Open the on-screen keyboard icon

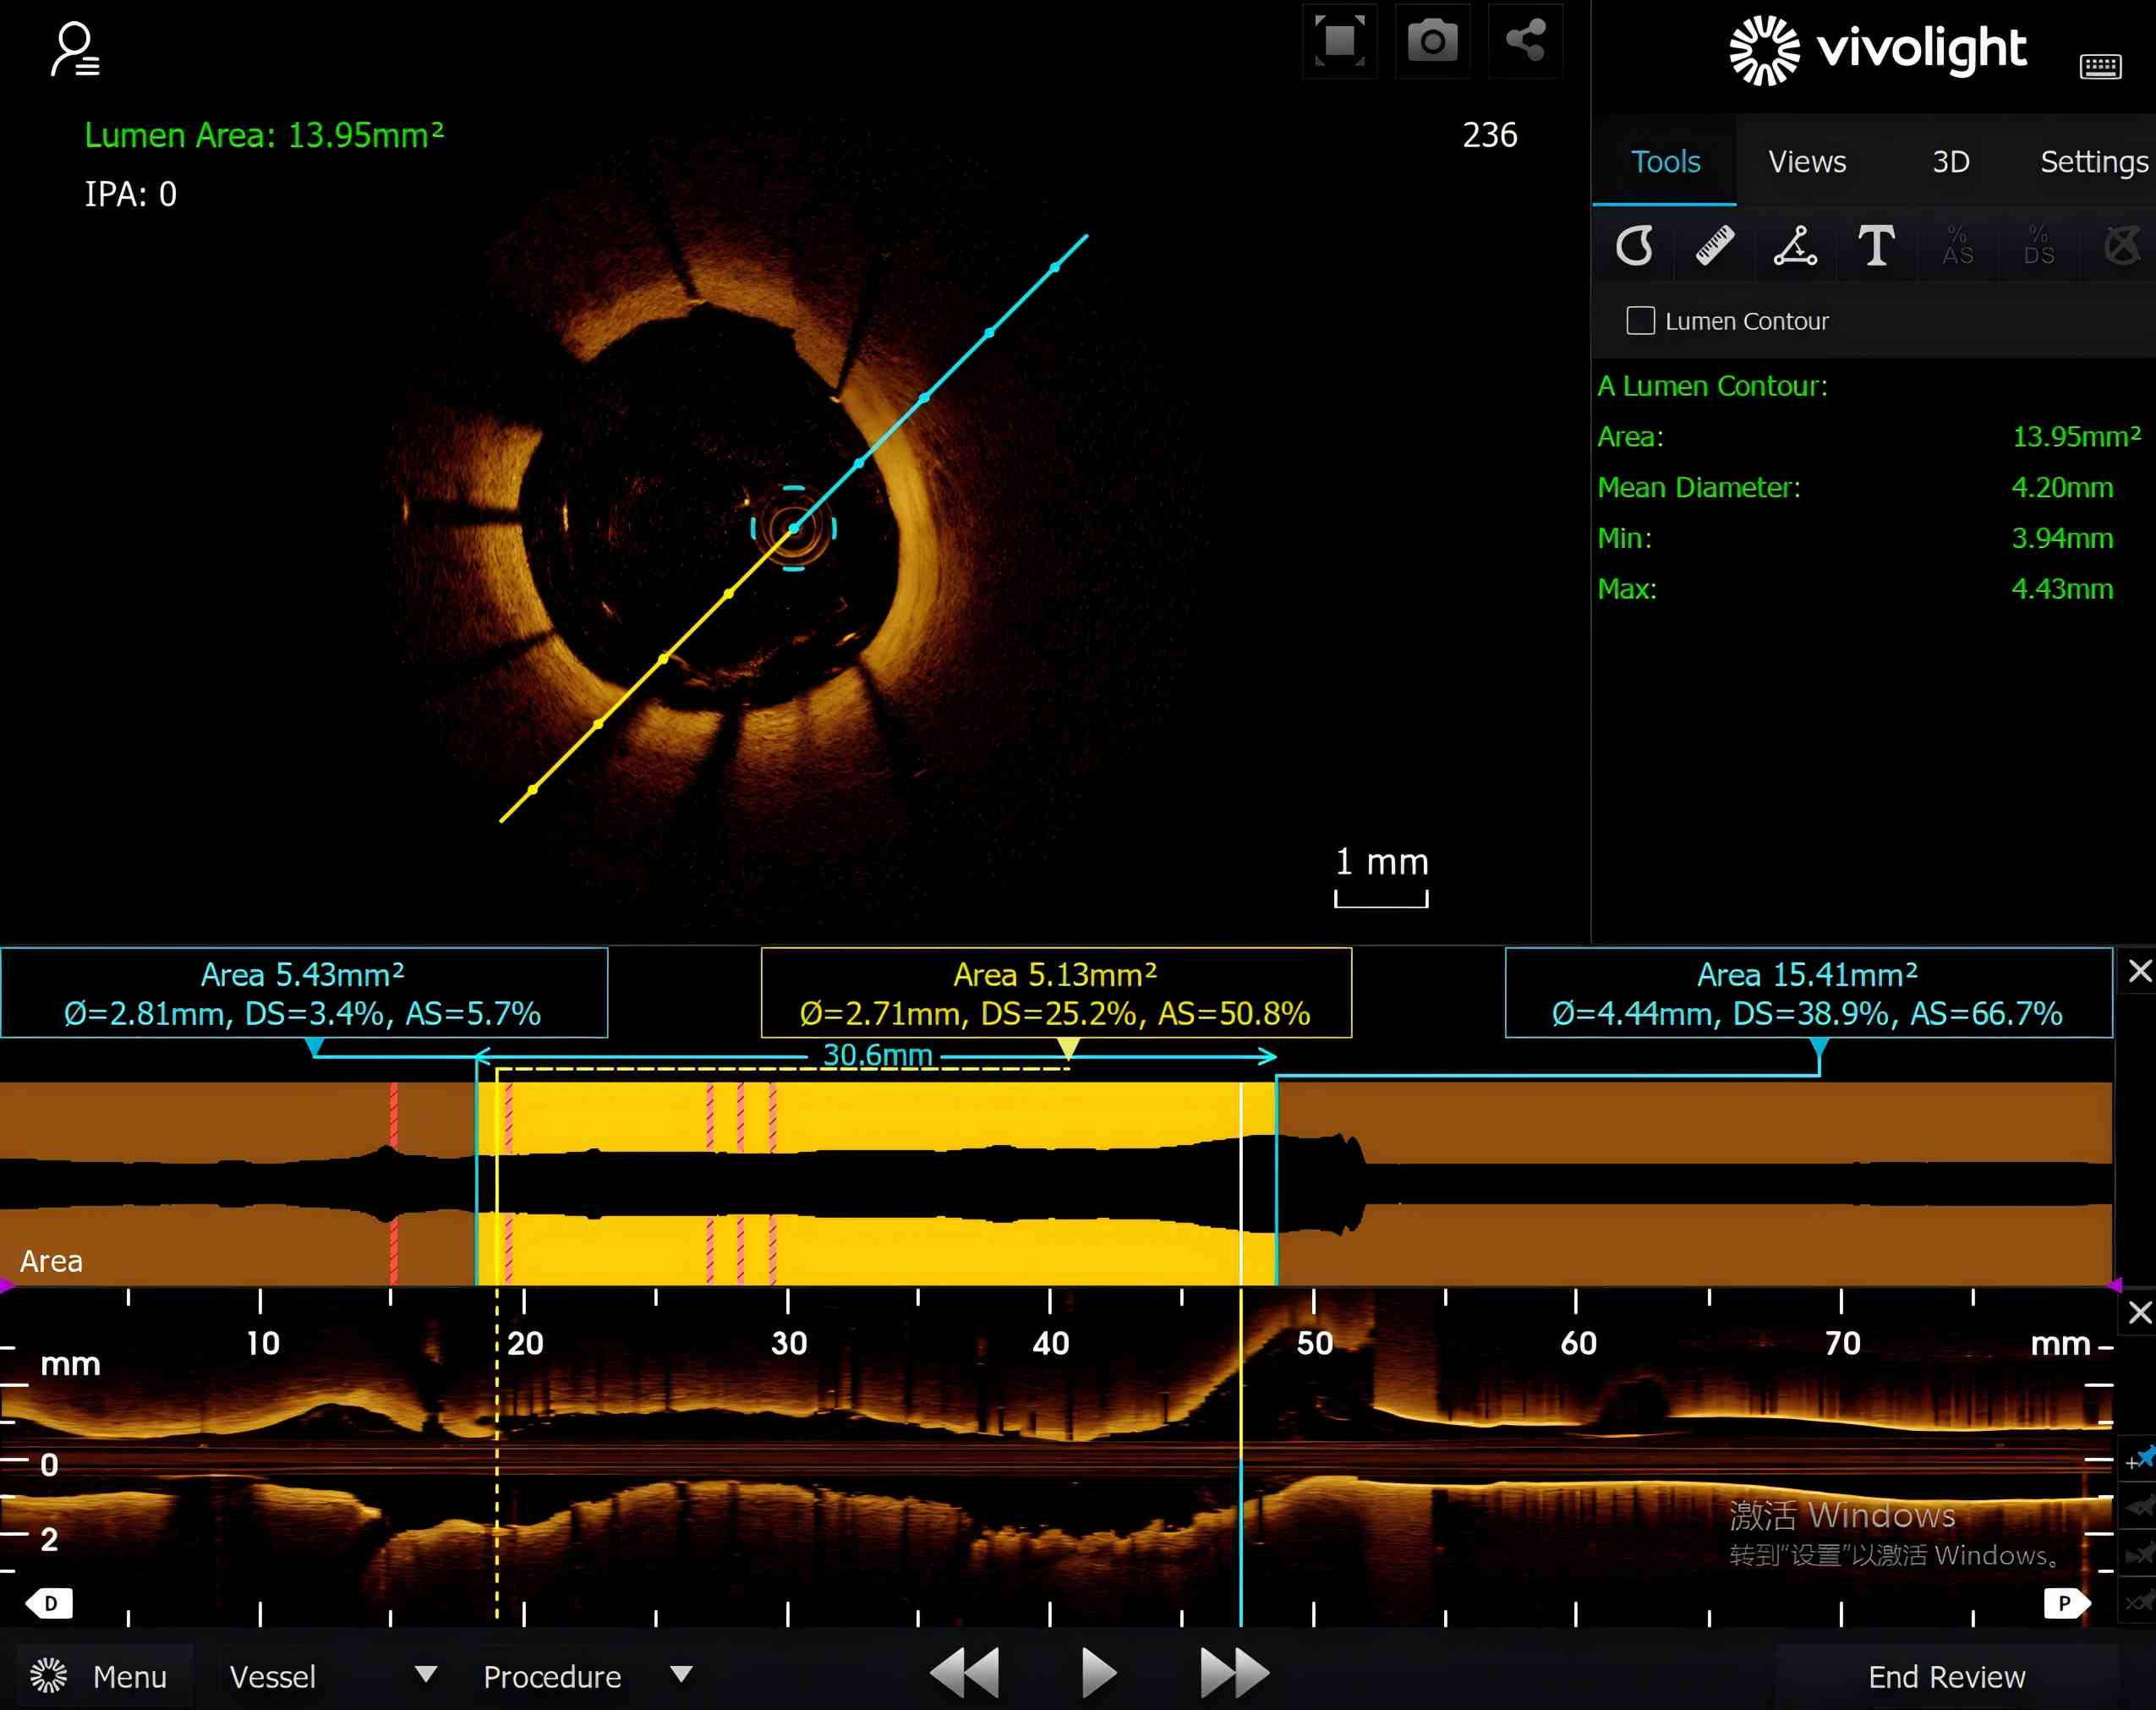tap(2100, 67)
